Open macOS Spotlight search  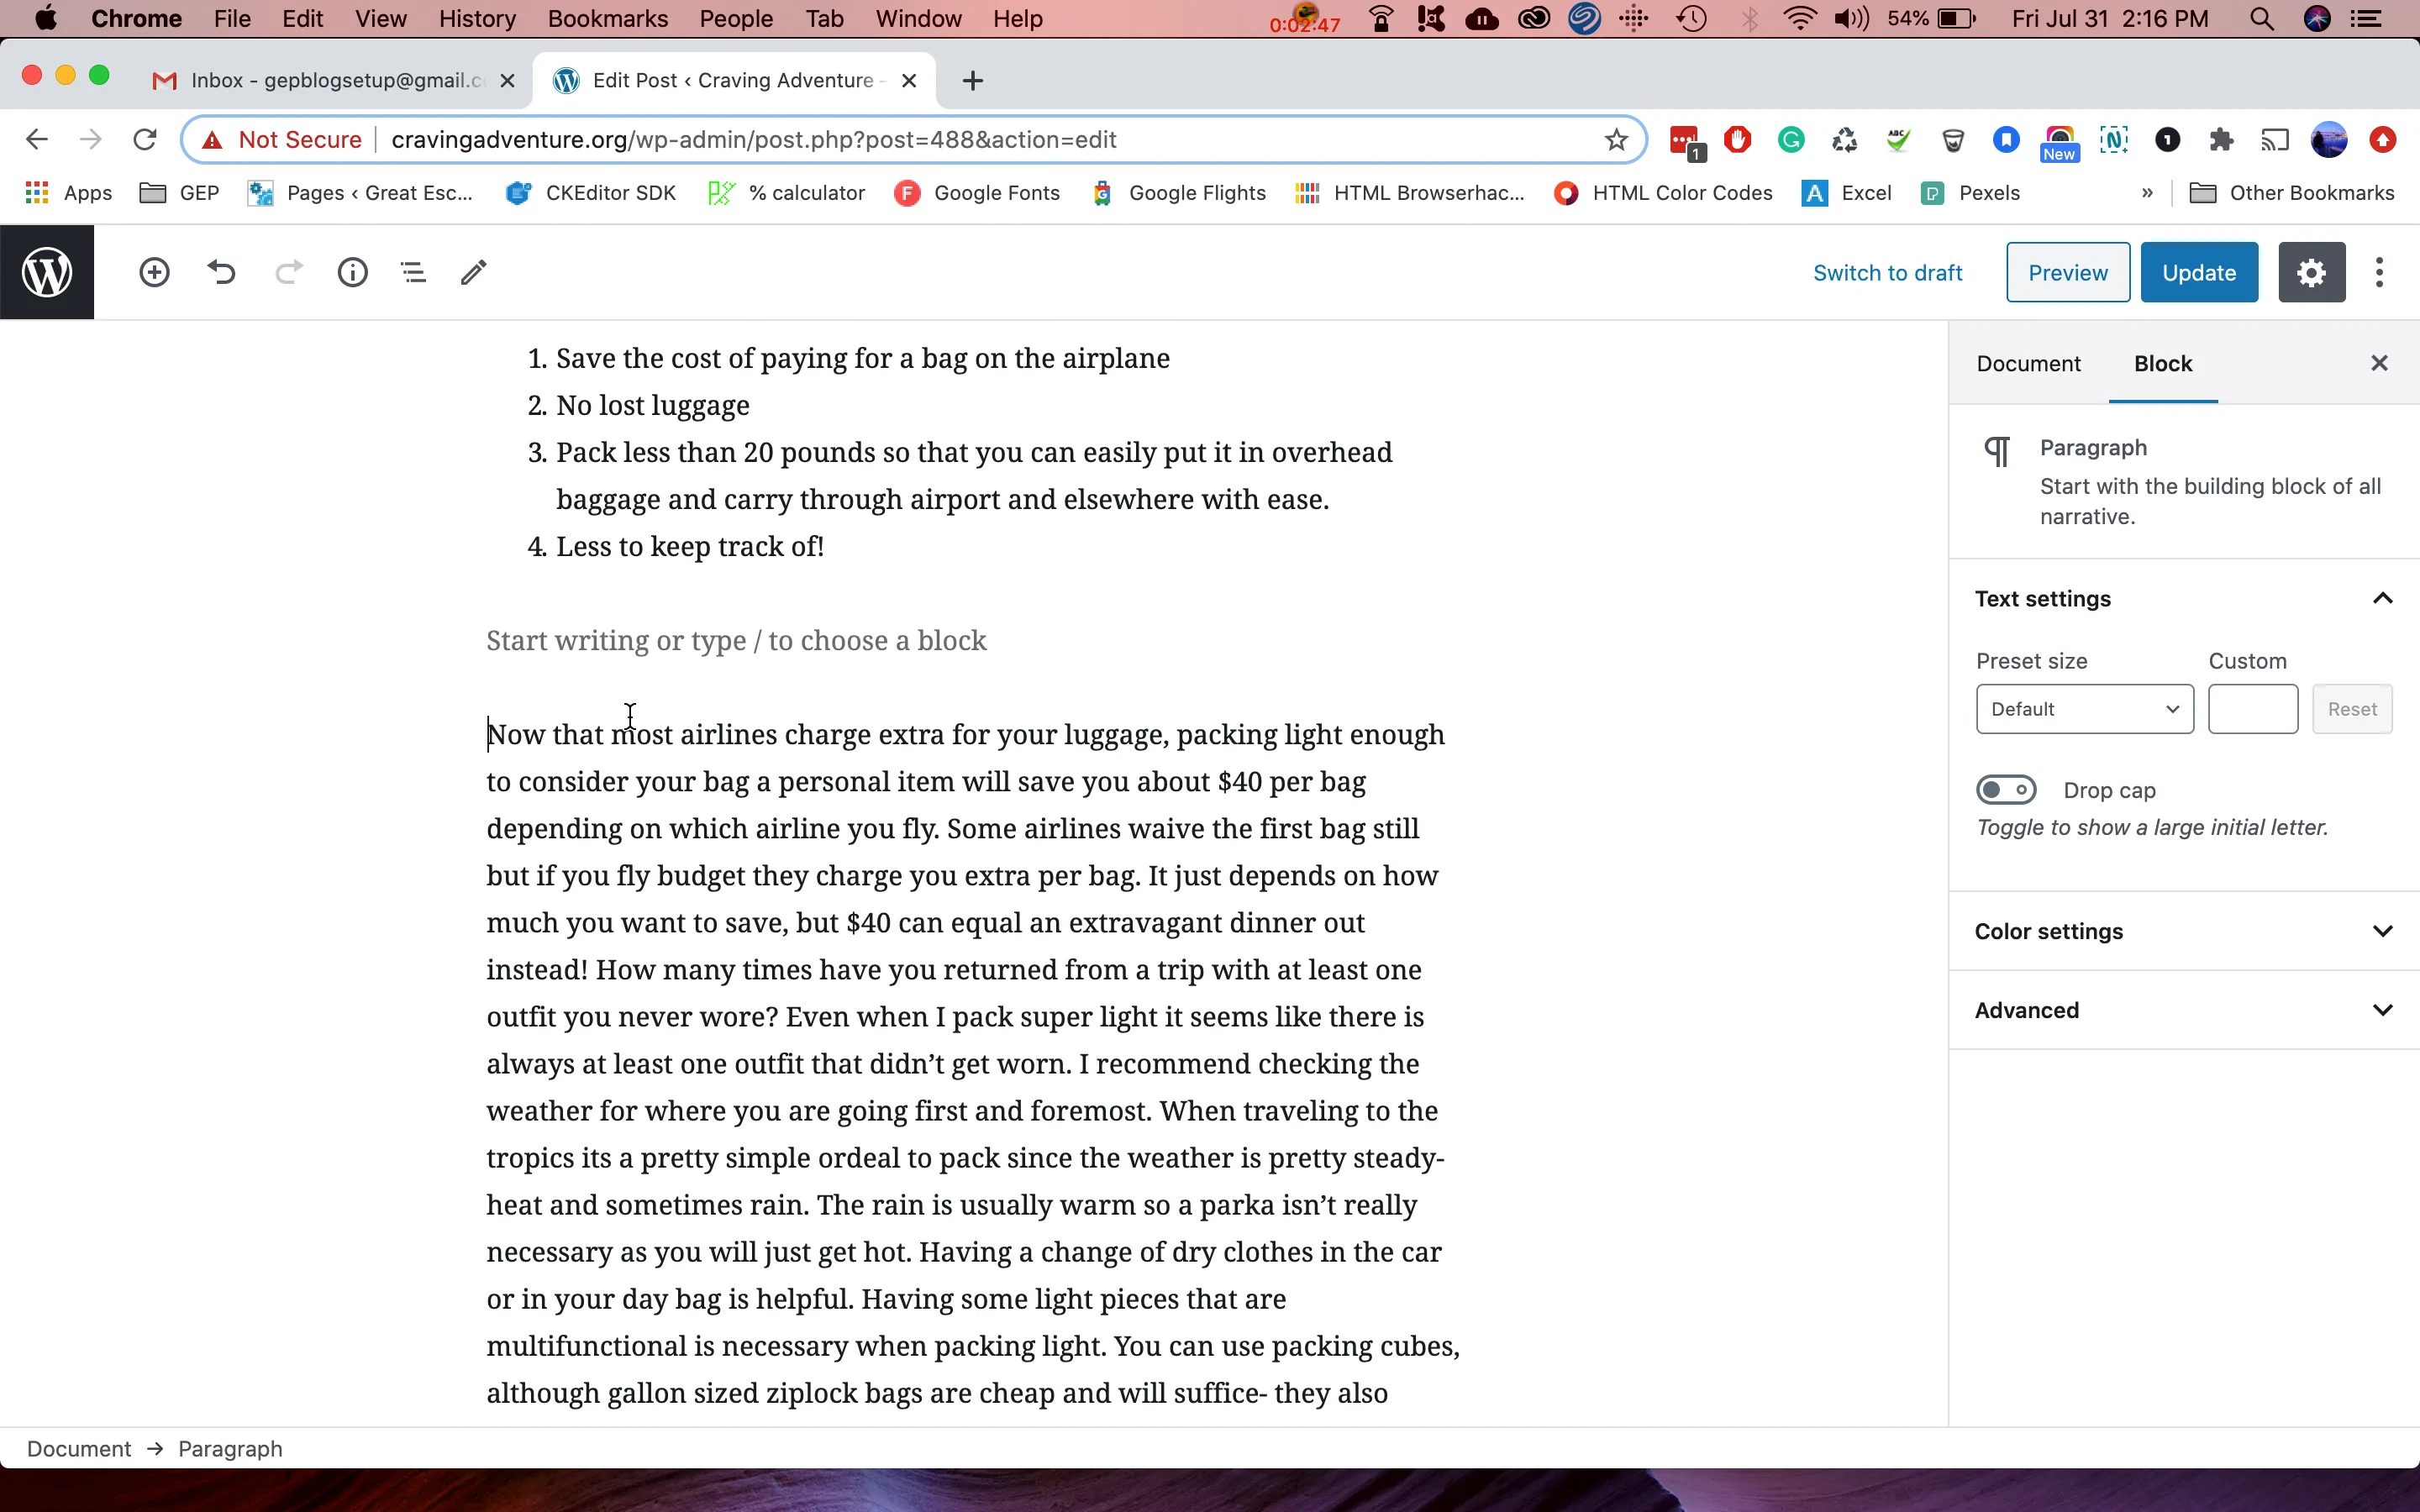pos(2262,19)
